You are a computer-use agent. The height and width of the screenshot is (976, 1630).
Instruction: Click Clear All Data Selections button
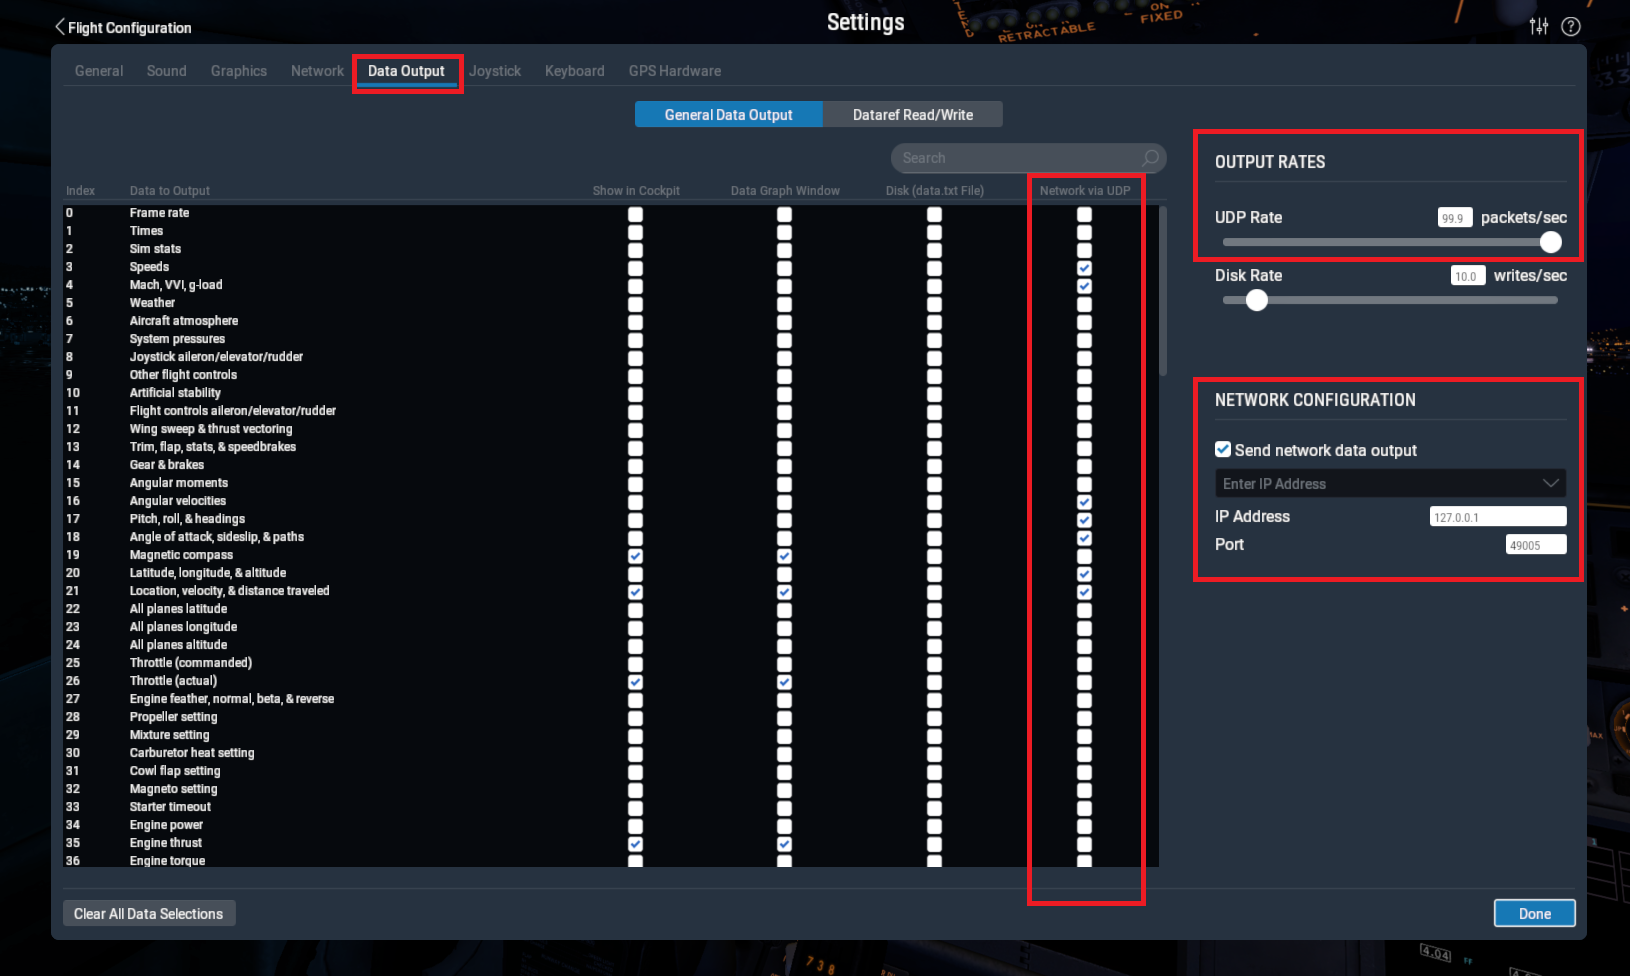pyautogui.click(x=149, y=914)
